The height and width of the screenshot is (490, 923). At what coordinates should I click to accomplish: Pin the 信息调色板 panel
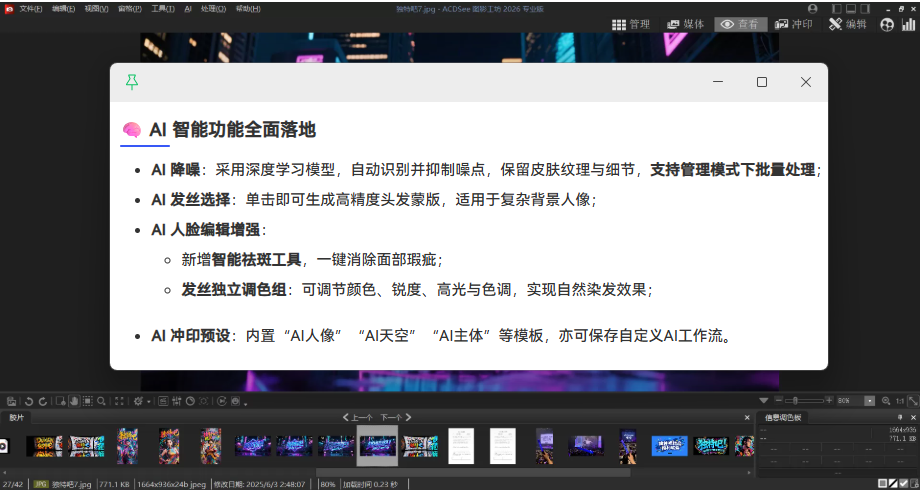pyautogui.click(x=899, y=417)
